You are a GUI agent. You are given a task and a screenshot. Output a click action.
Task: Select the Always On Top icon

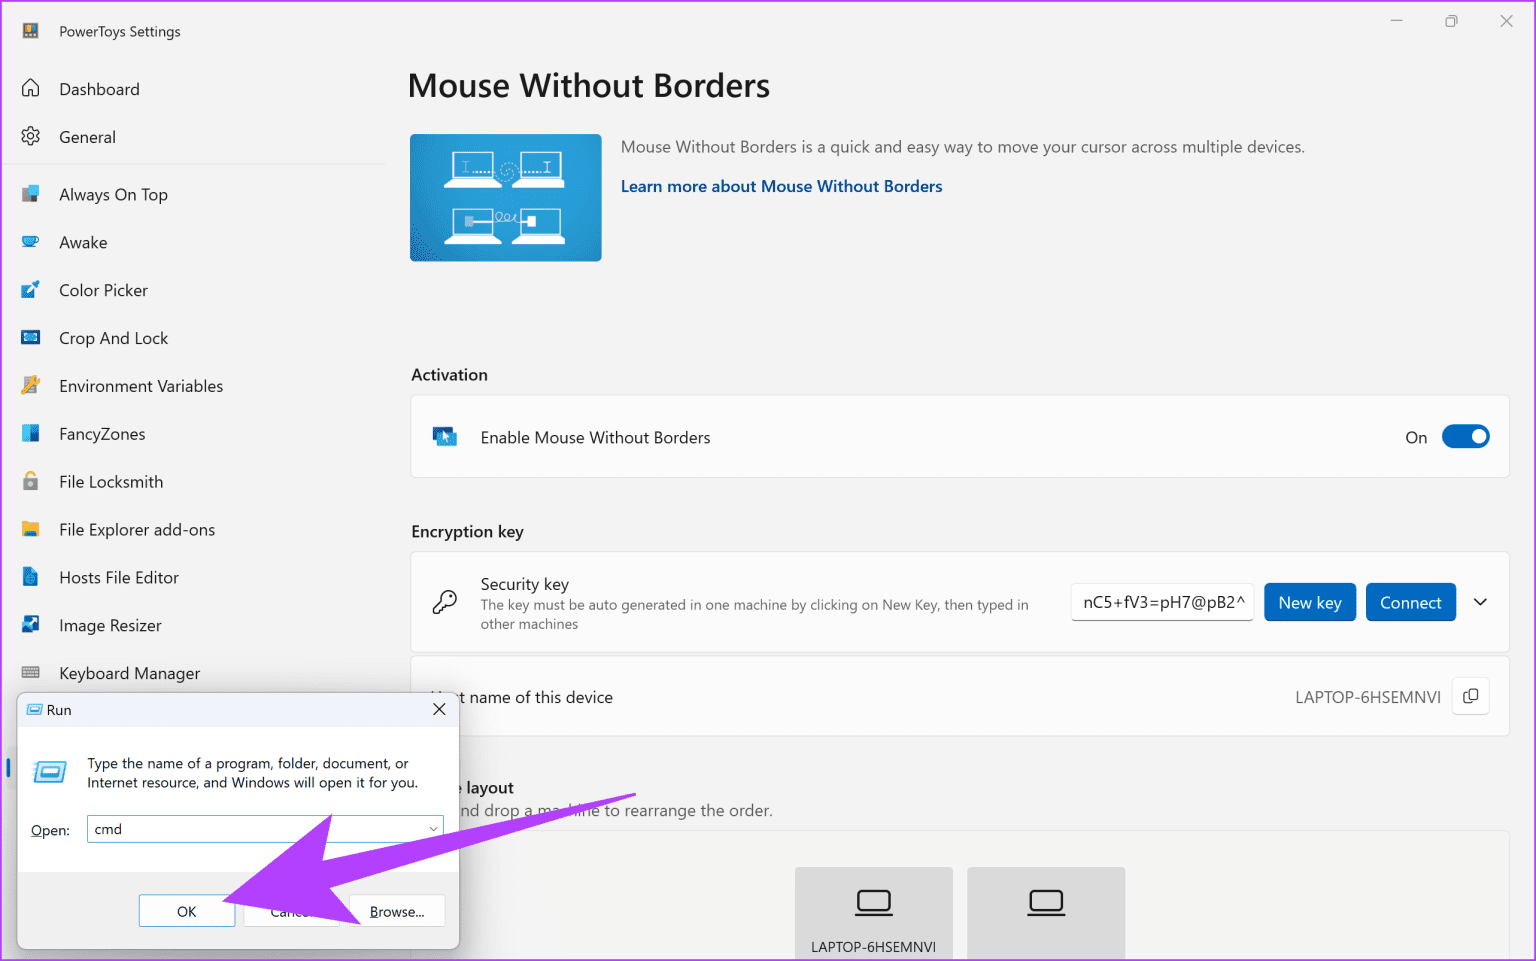tap(30, 194)
